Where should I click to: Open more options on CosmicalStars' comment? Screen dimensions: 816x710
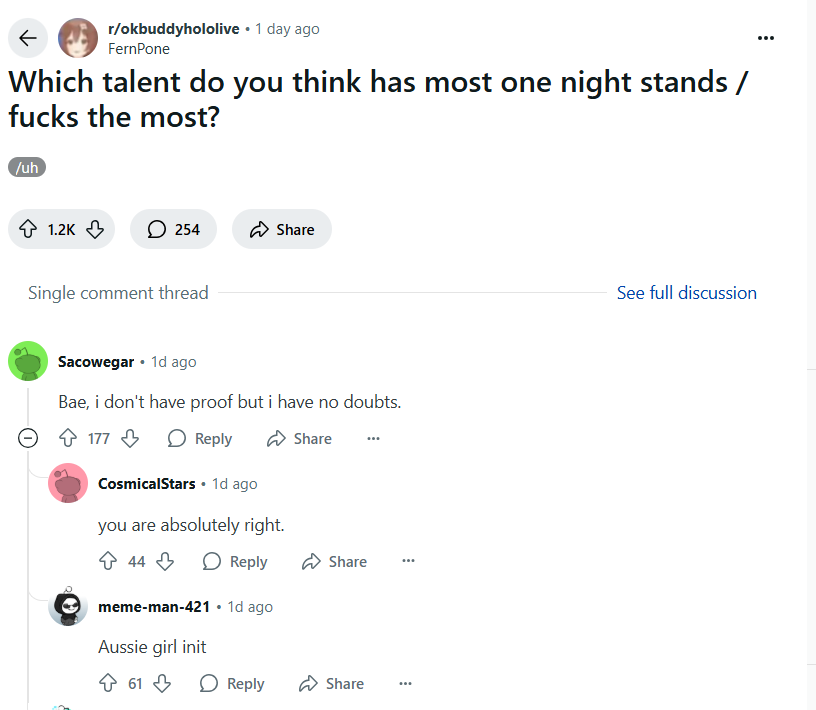[x=408, y=561]
